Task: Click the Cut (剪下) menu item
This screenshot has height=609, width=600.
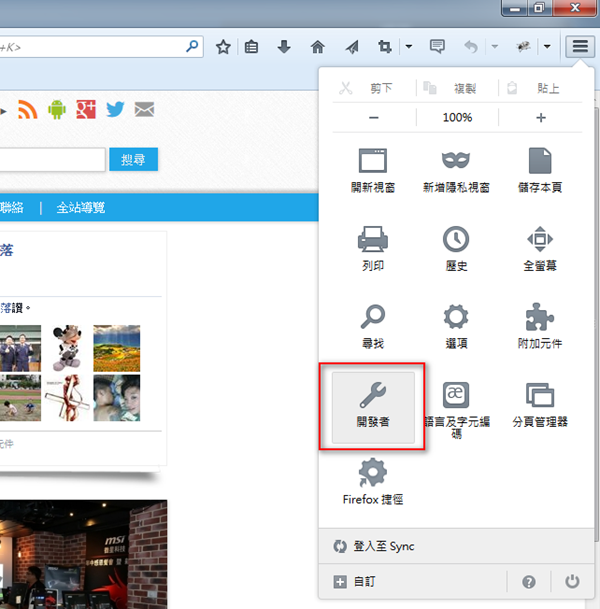Action: click(x=367, y=88)
